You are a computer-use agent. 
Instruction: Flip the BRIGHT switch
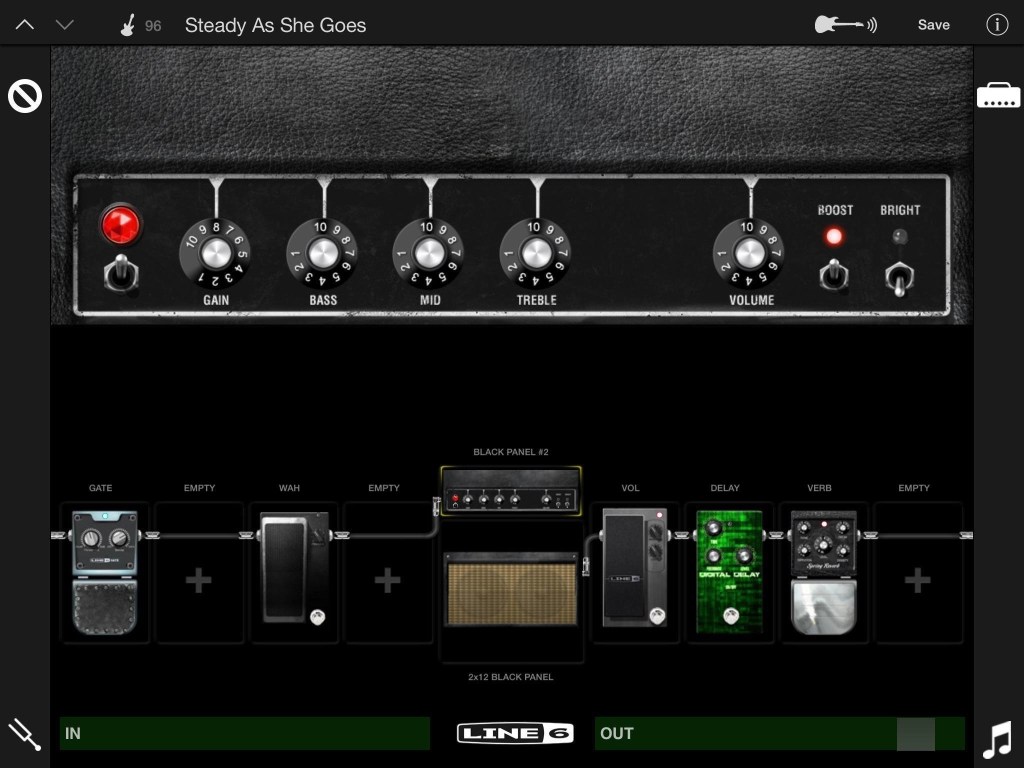point(900,277)
